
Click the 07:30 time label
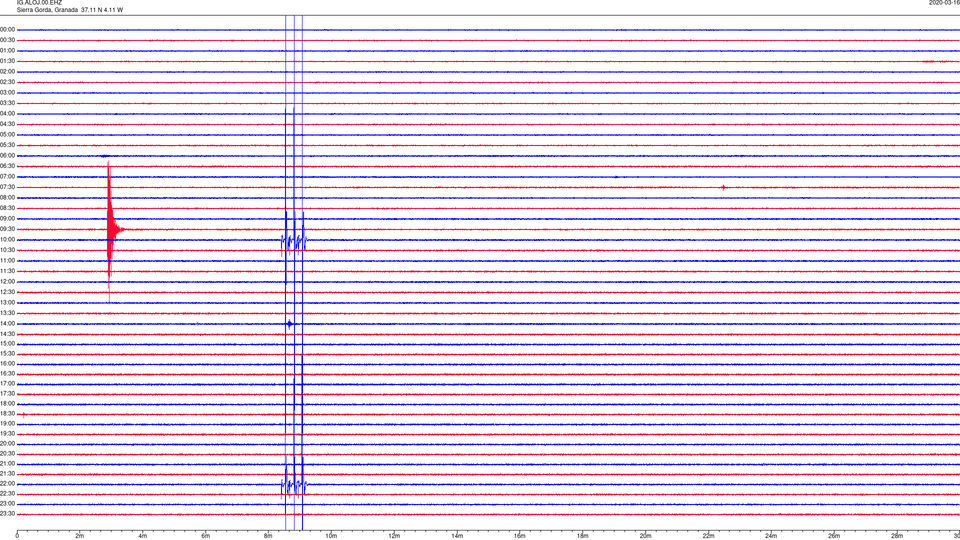pos(7,187)
